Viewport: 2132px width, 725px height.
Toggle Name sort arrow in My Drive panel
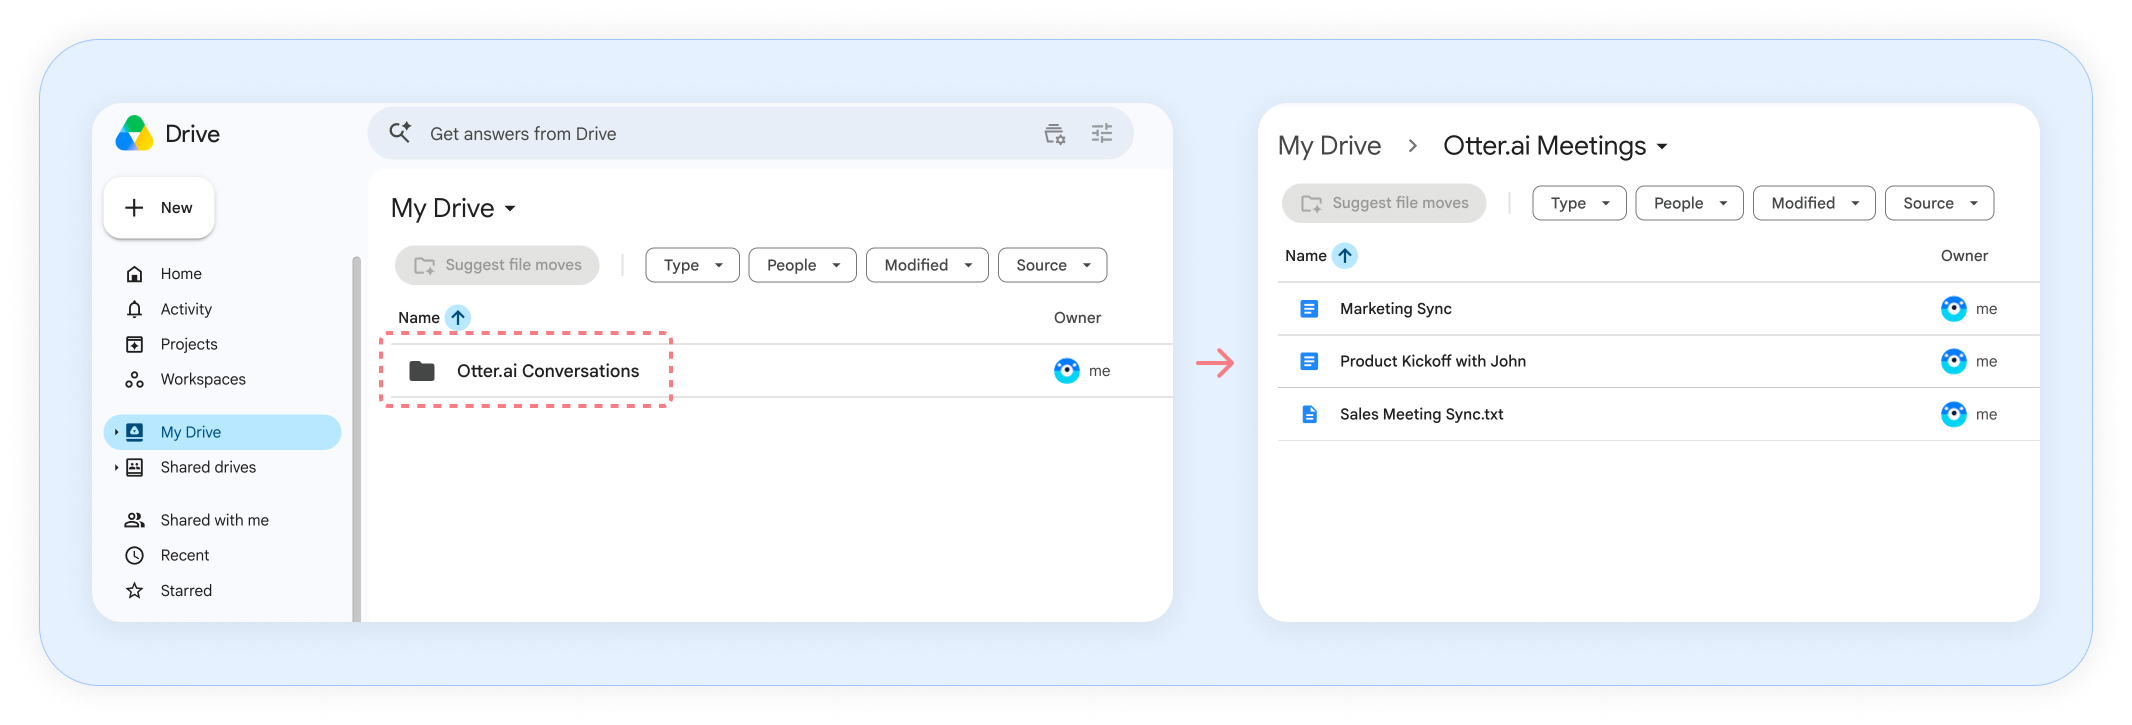[458, 317]
